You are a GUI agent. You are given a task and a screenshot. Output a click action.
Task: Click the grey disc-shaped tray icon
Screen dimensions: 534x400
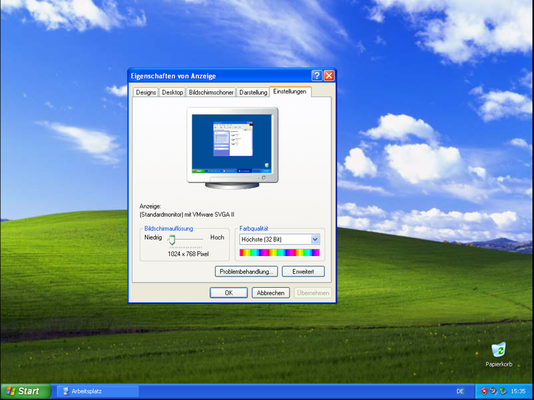coord(493,391)
